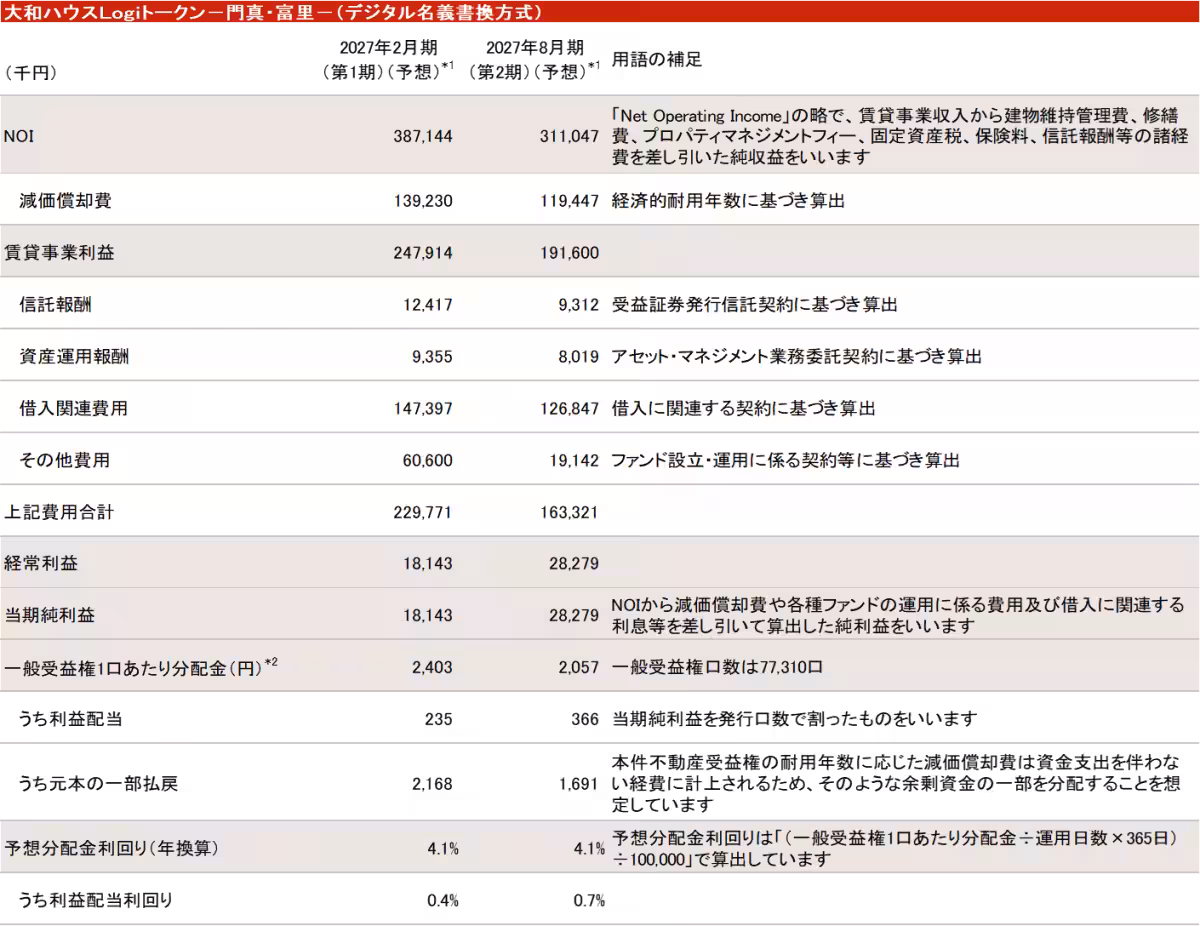1200x926 pixels.
Task: Select the その他費用 row label
Action: point(65,461)
